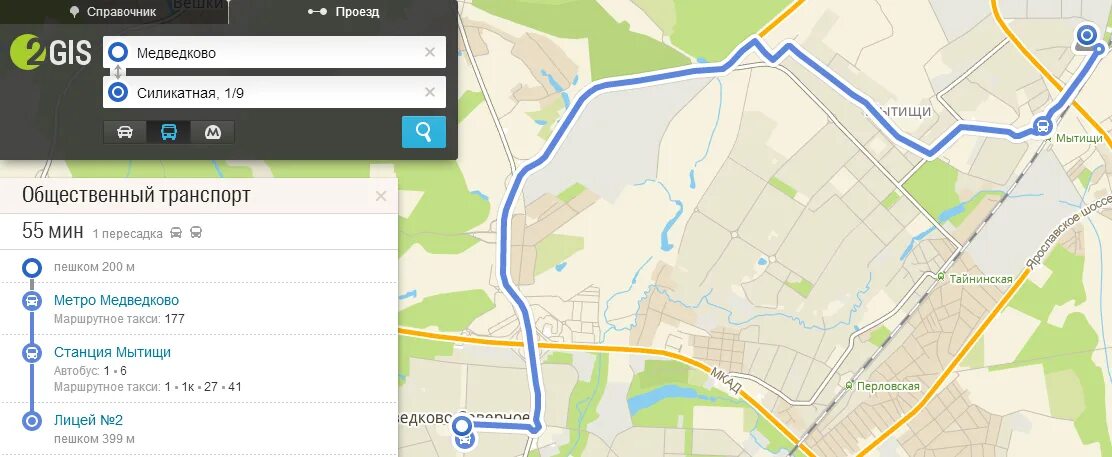Clear the Медведково field
This screenshot has height=457, width=1112.
[x=429, y=53]
